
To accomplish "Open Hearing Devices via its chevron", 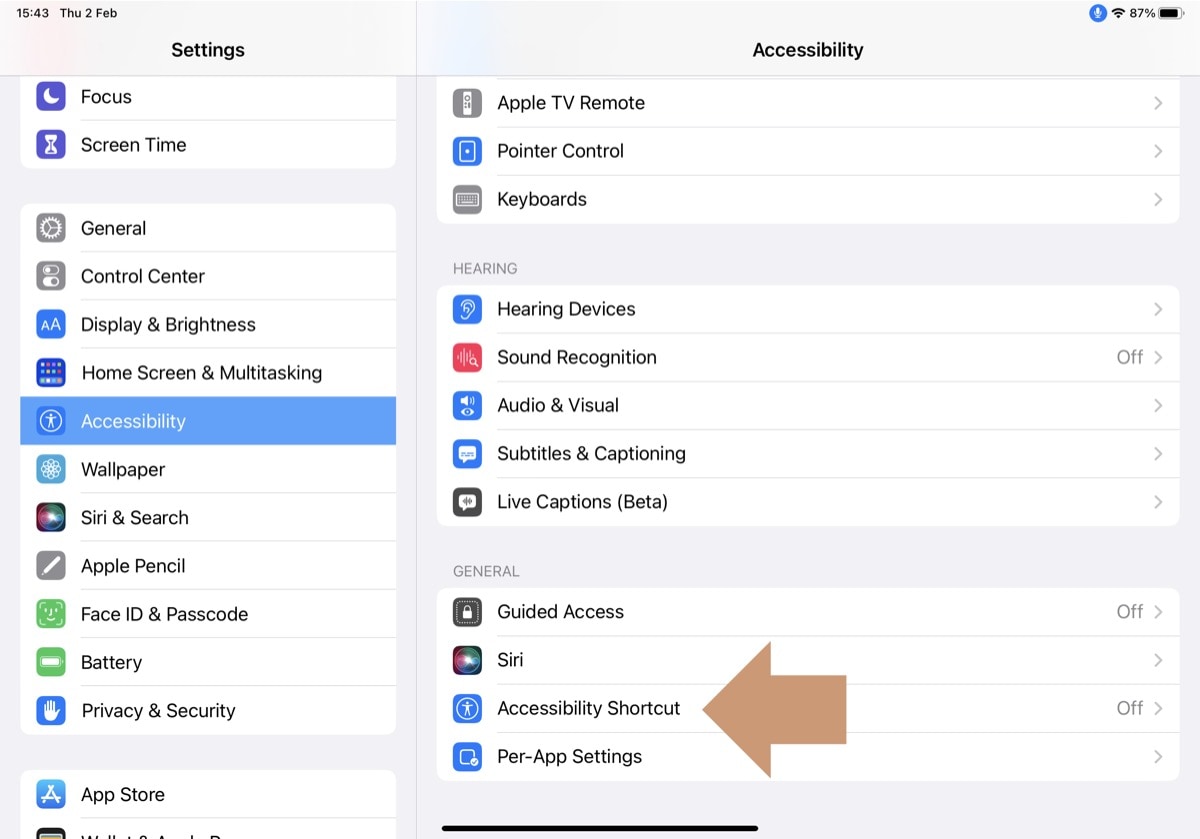I will pyautogui.click(x=1158, y=309).
